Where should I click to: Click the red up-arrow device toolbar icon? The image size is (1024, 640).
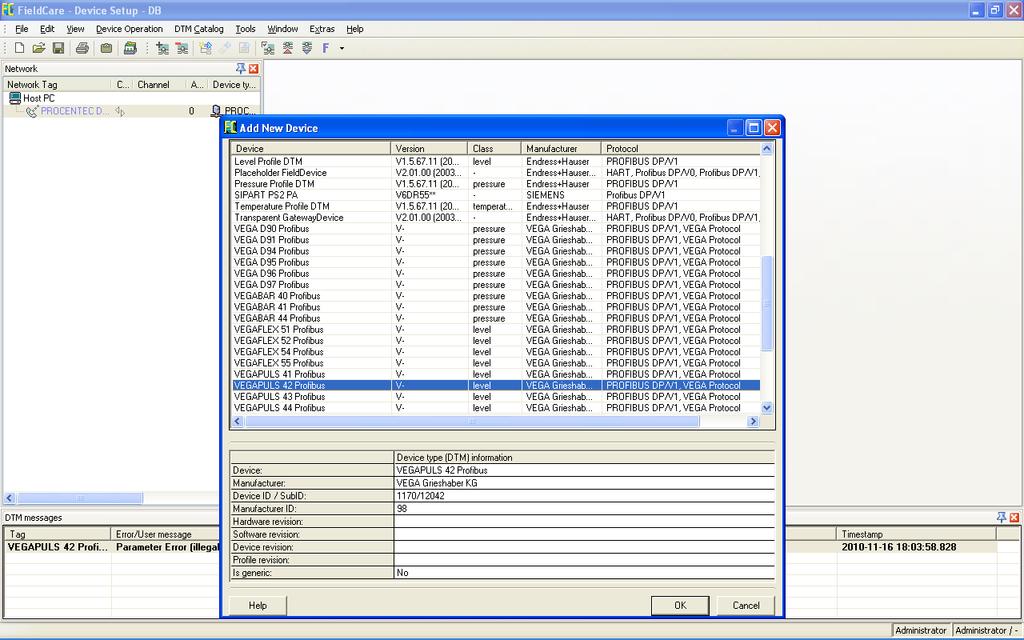click(x=287, y=48)
